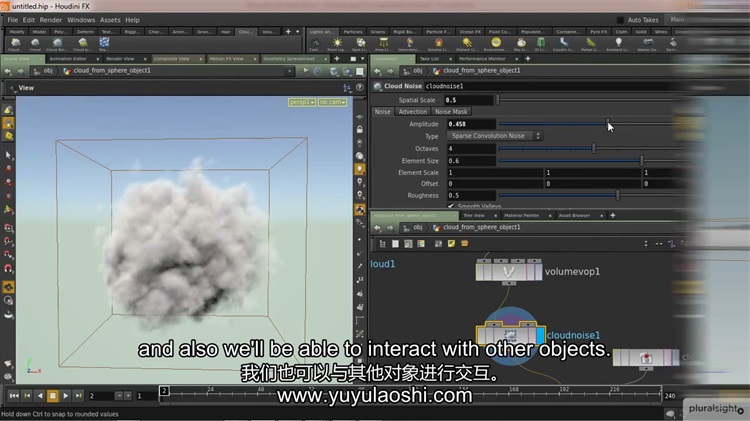The height and width of the screenshot is (421, 750).
Task: Close the Animation Editor tab
Action: [98, 59]
